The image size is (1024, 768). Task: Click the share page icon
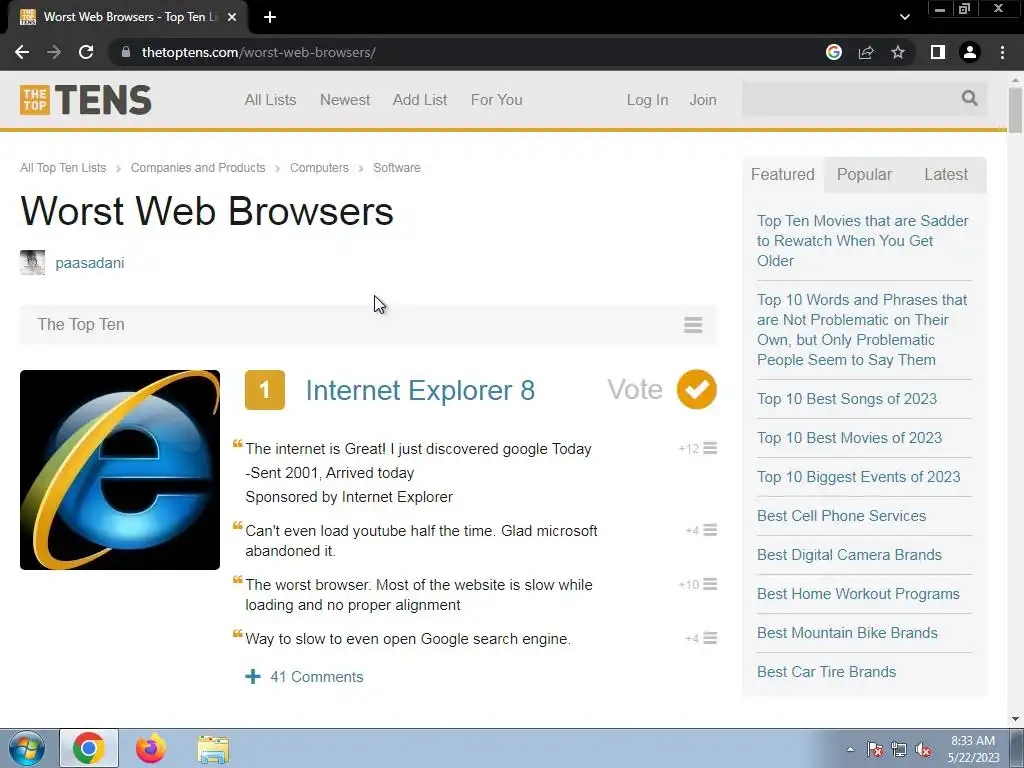(x=866, y=52)
